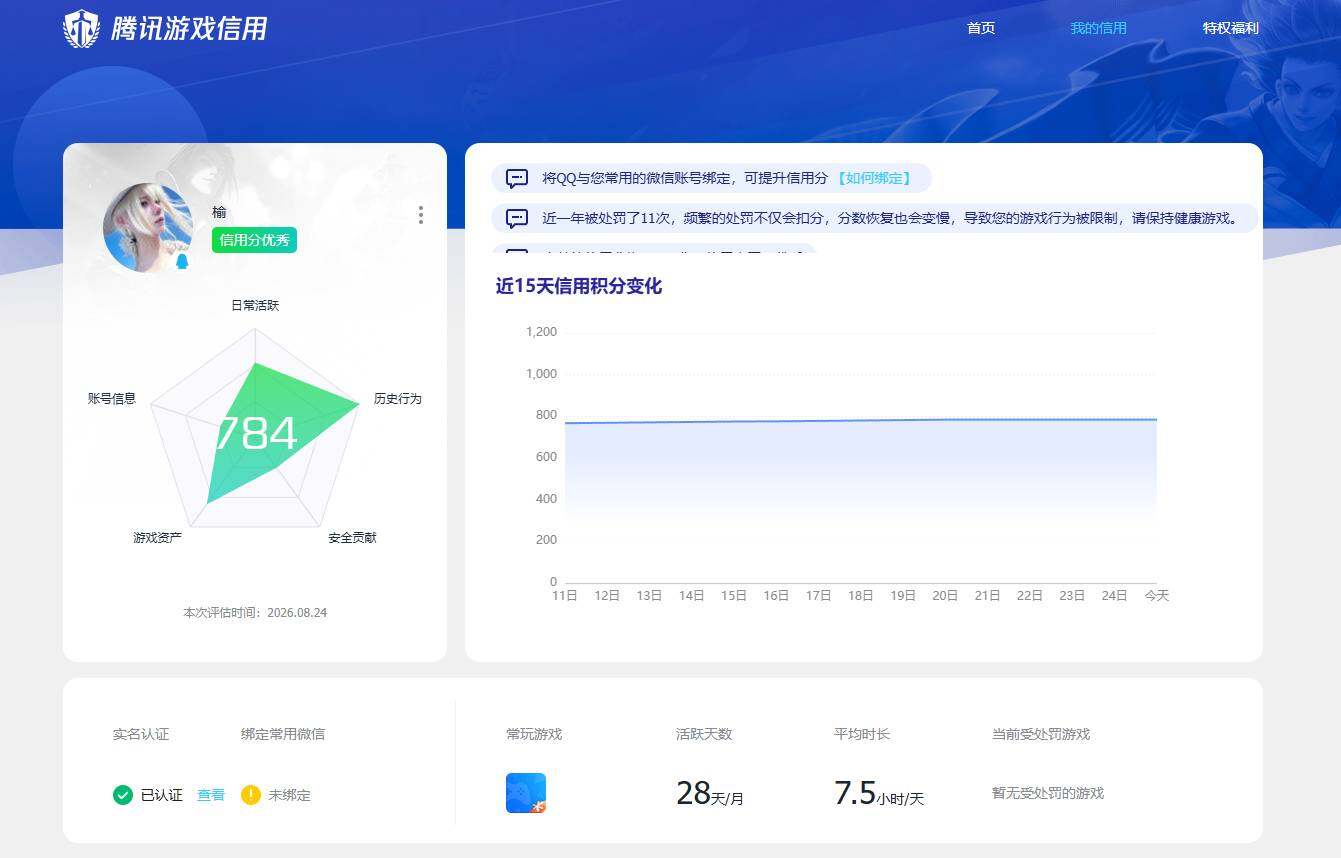
Task: Click the 常玩游戏 heading
Action: tap(534, 734)
